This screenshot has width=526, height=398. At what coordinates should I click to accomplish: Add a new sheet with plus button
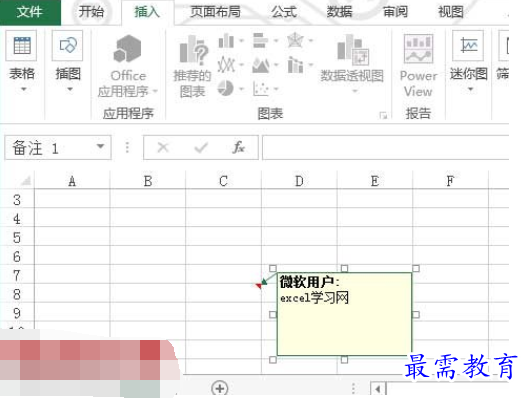click(220, 389)
